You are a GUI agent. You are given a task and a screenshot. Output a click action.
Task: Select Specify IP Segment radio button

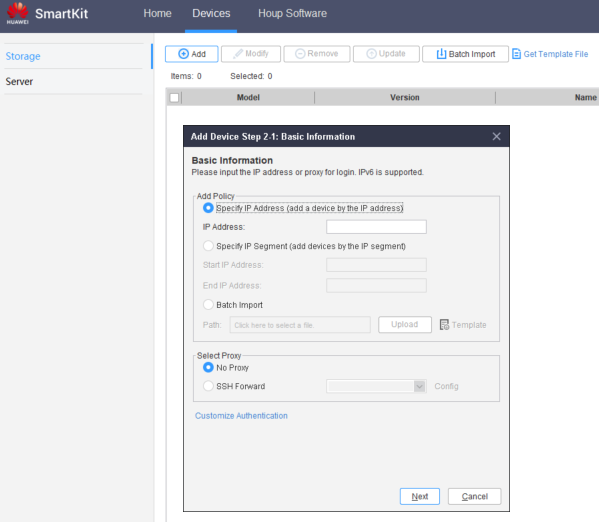pyautogui.click(x=208, y=246)
